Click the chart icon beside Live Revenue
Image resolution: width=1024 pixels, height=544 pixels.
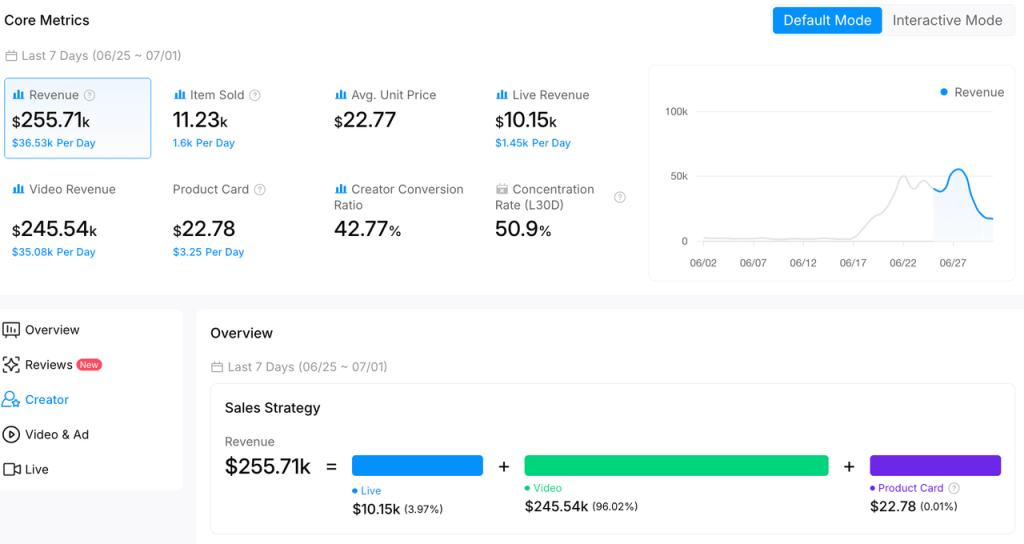click(x=502, y=95)
